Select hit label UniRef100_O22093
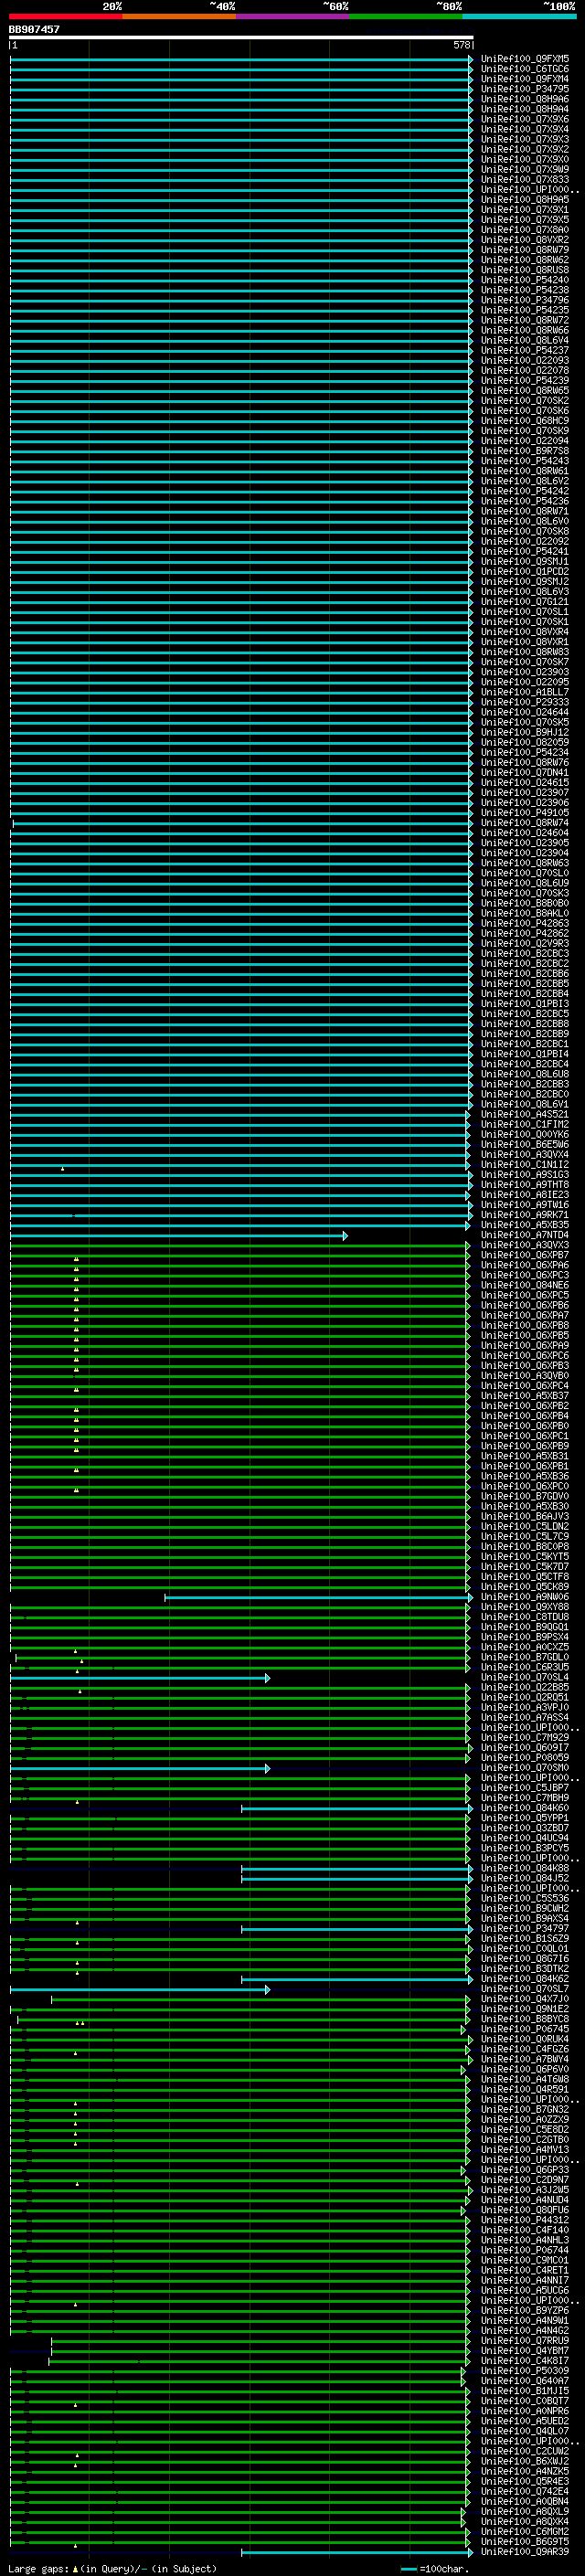This screenshot has width=585, height=2576. pos(525,361)
